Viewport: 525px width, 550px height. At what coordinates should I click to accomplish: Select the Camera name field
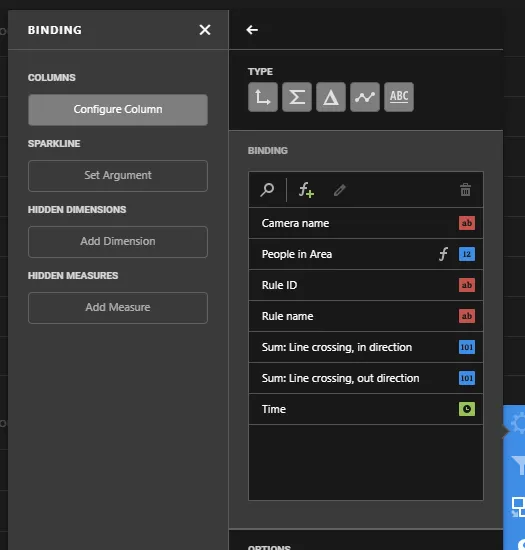366,223
